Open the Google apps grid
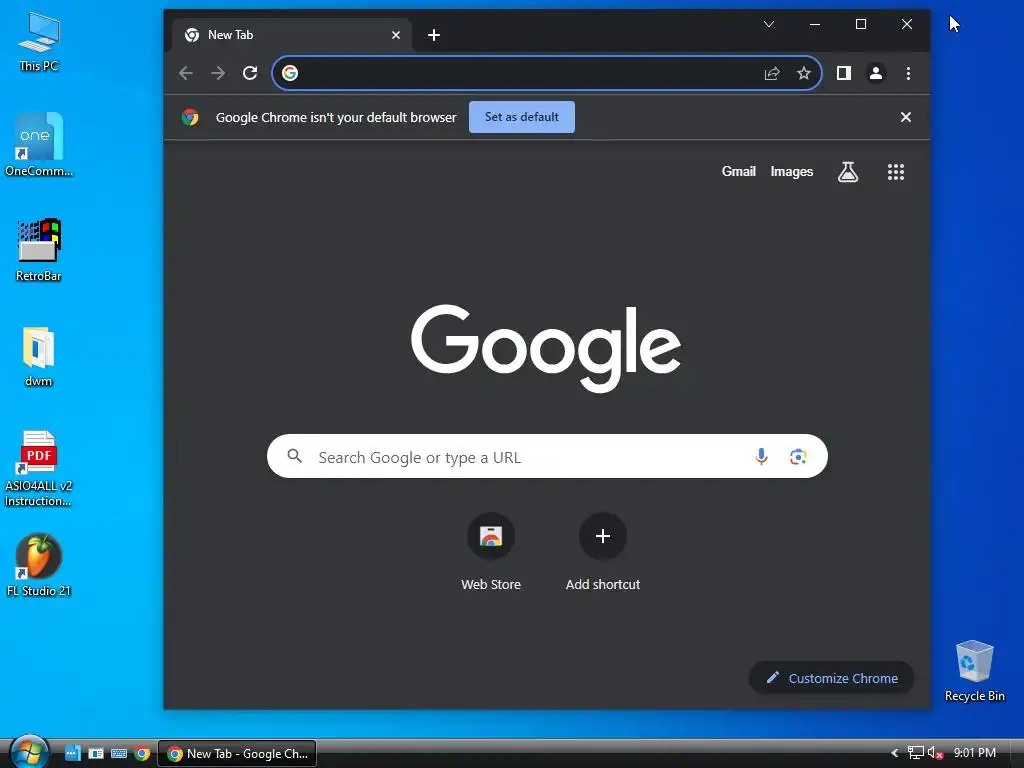 [x=896, y=172]
